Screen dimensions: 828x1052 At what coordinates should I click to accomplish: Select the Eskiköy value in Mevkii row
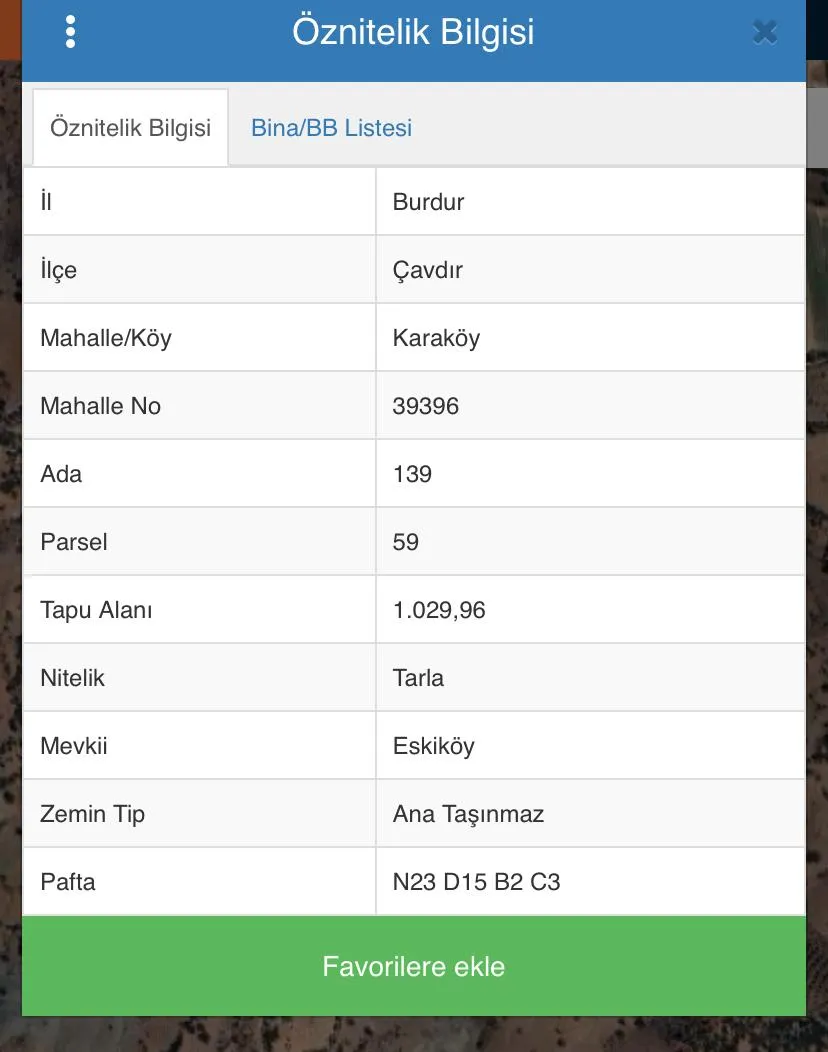(434, 746)
